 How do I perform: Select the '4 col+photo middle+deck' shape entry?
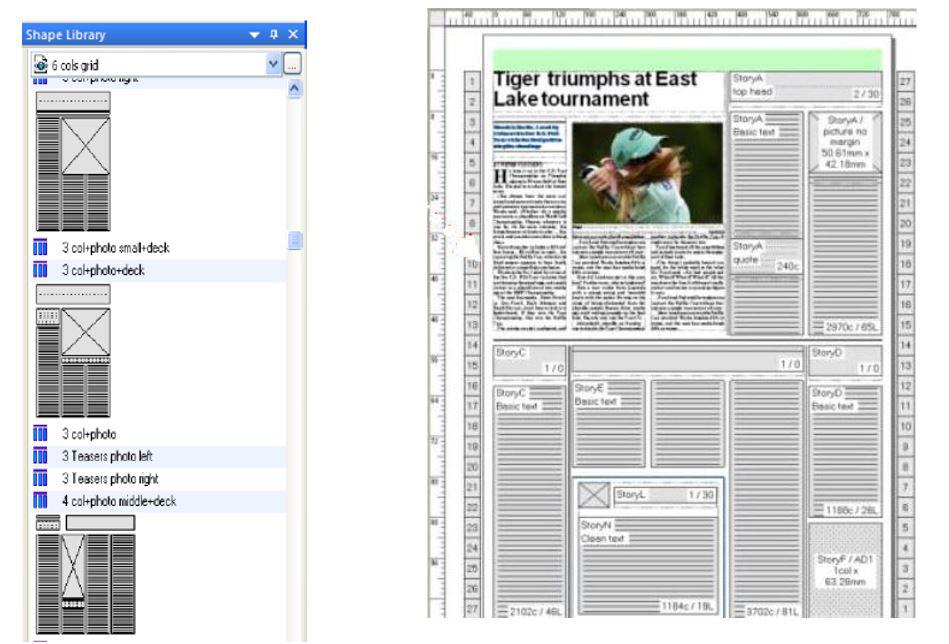(159, 501)
